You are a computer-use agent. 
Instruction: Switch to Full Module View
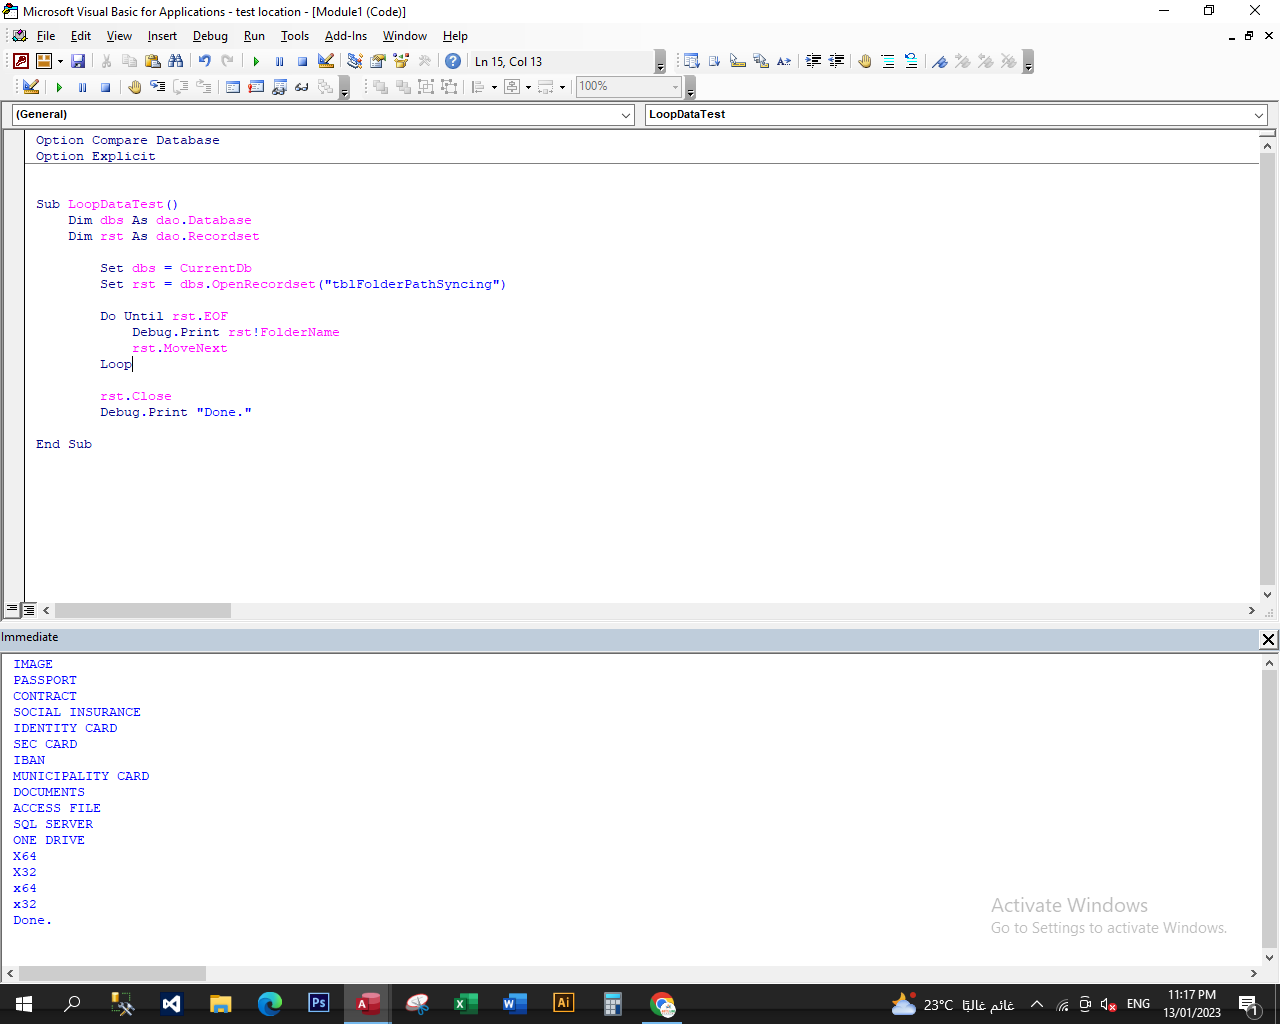(29, 609)
